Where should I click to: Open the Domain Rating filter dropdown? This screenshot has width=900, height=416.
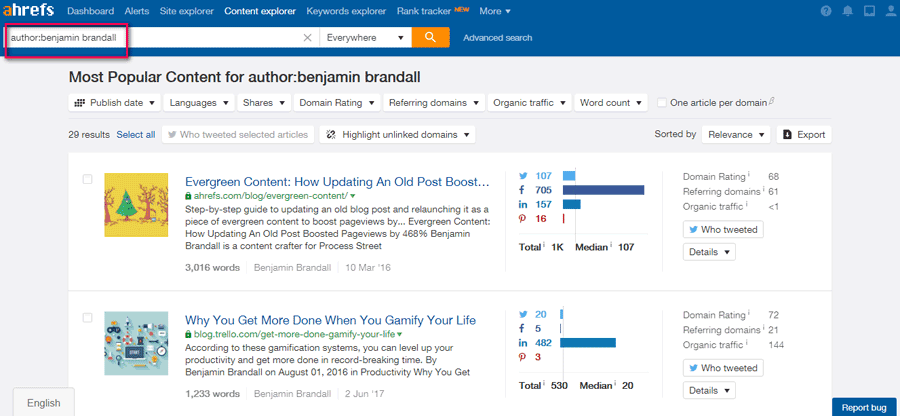tap(337, 103)
